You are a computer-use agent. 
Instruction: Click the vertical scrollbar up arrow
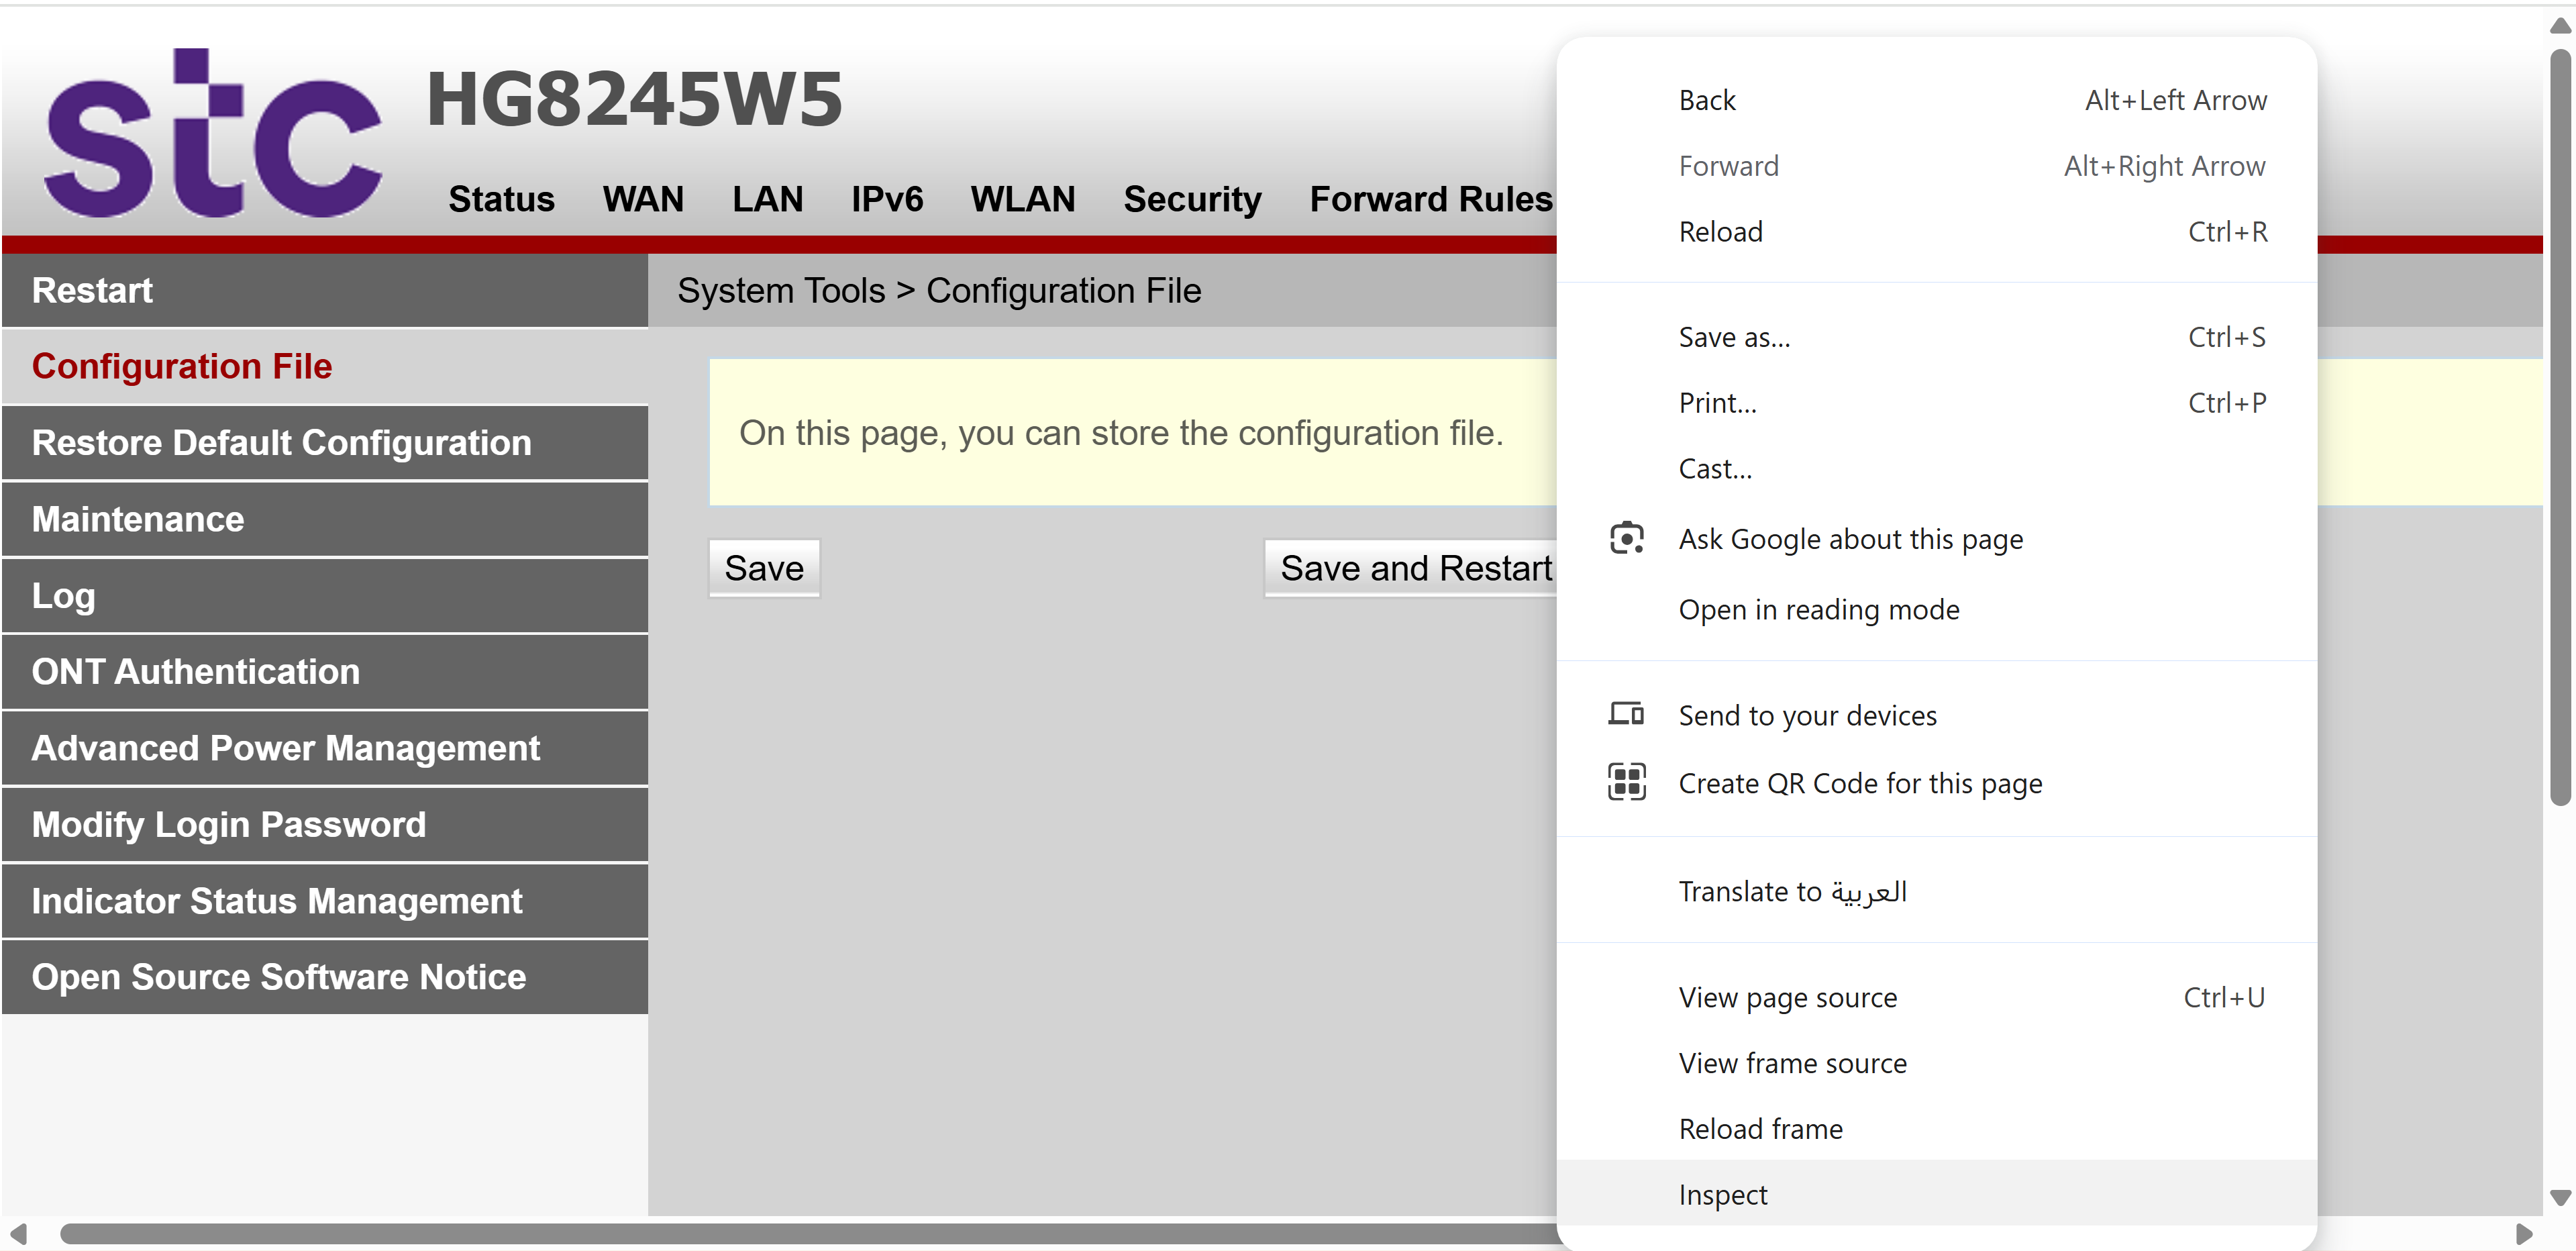[x=2560, y=25]
